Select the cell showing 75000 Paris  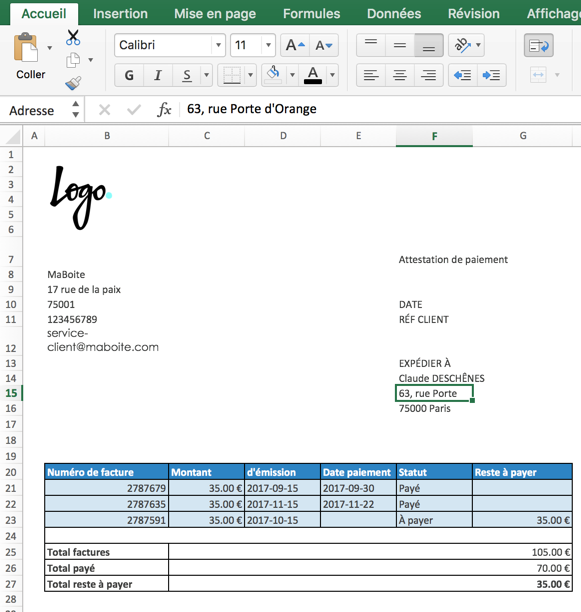tap(434, 408)
